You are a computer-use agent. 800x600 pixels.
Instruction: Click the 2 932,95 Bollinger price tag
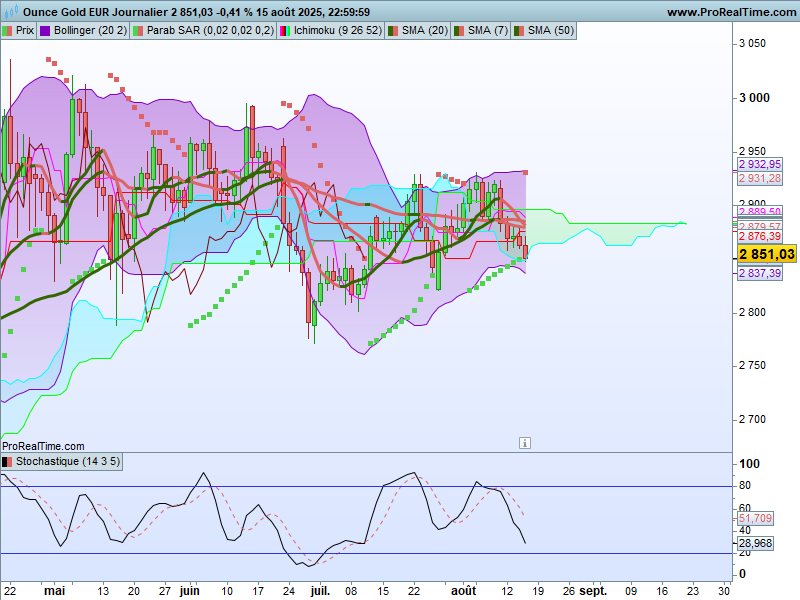(760, 164)
